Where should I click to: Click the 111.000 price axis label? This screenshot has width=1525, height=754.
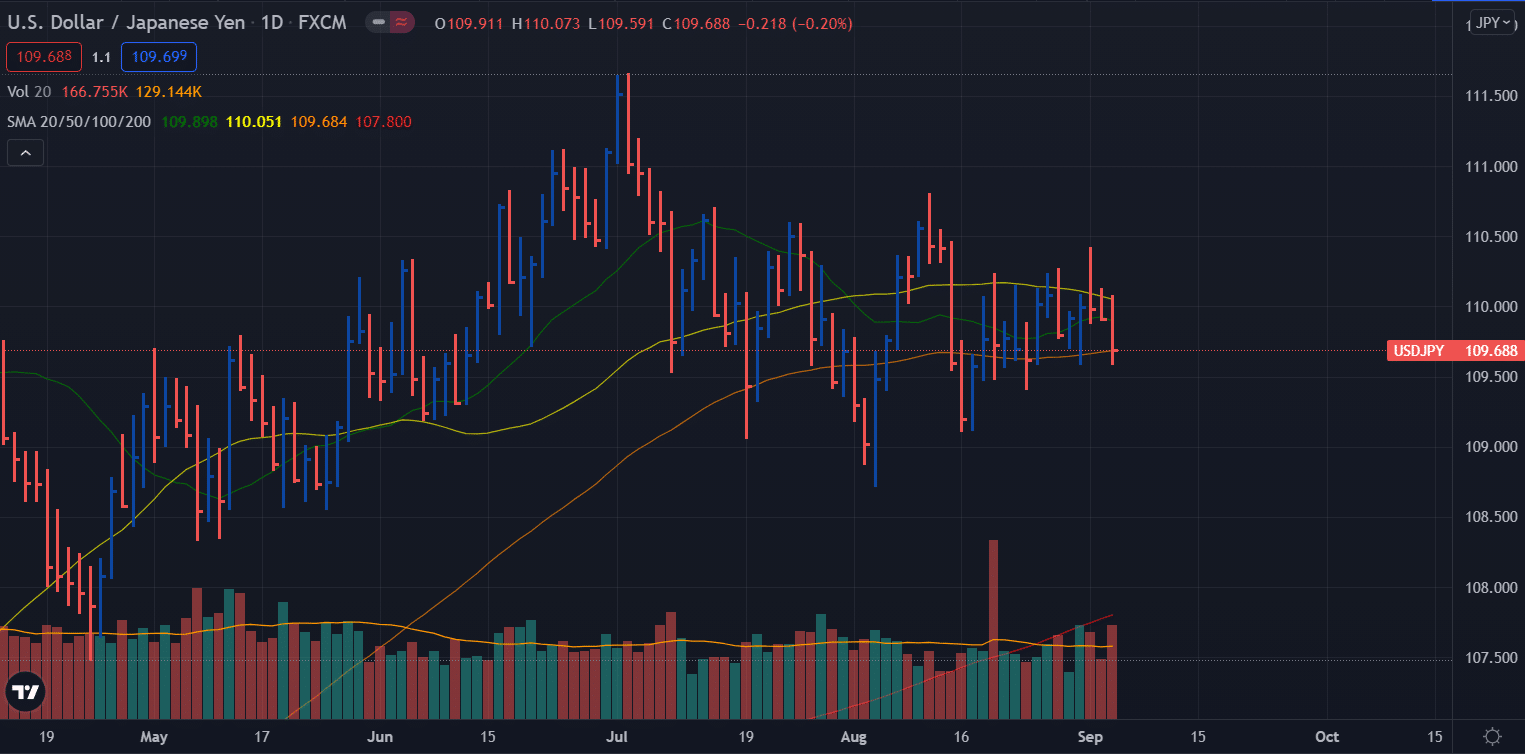[1491, 166]
